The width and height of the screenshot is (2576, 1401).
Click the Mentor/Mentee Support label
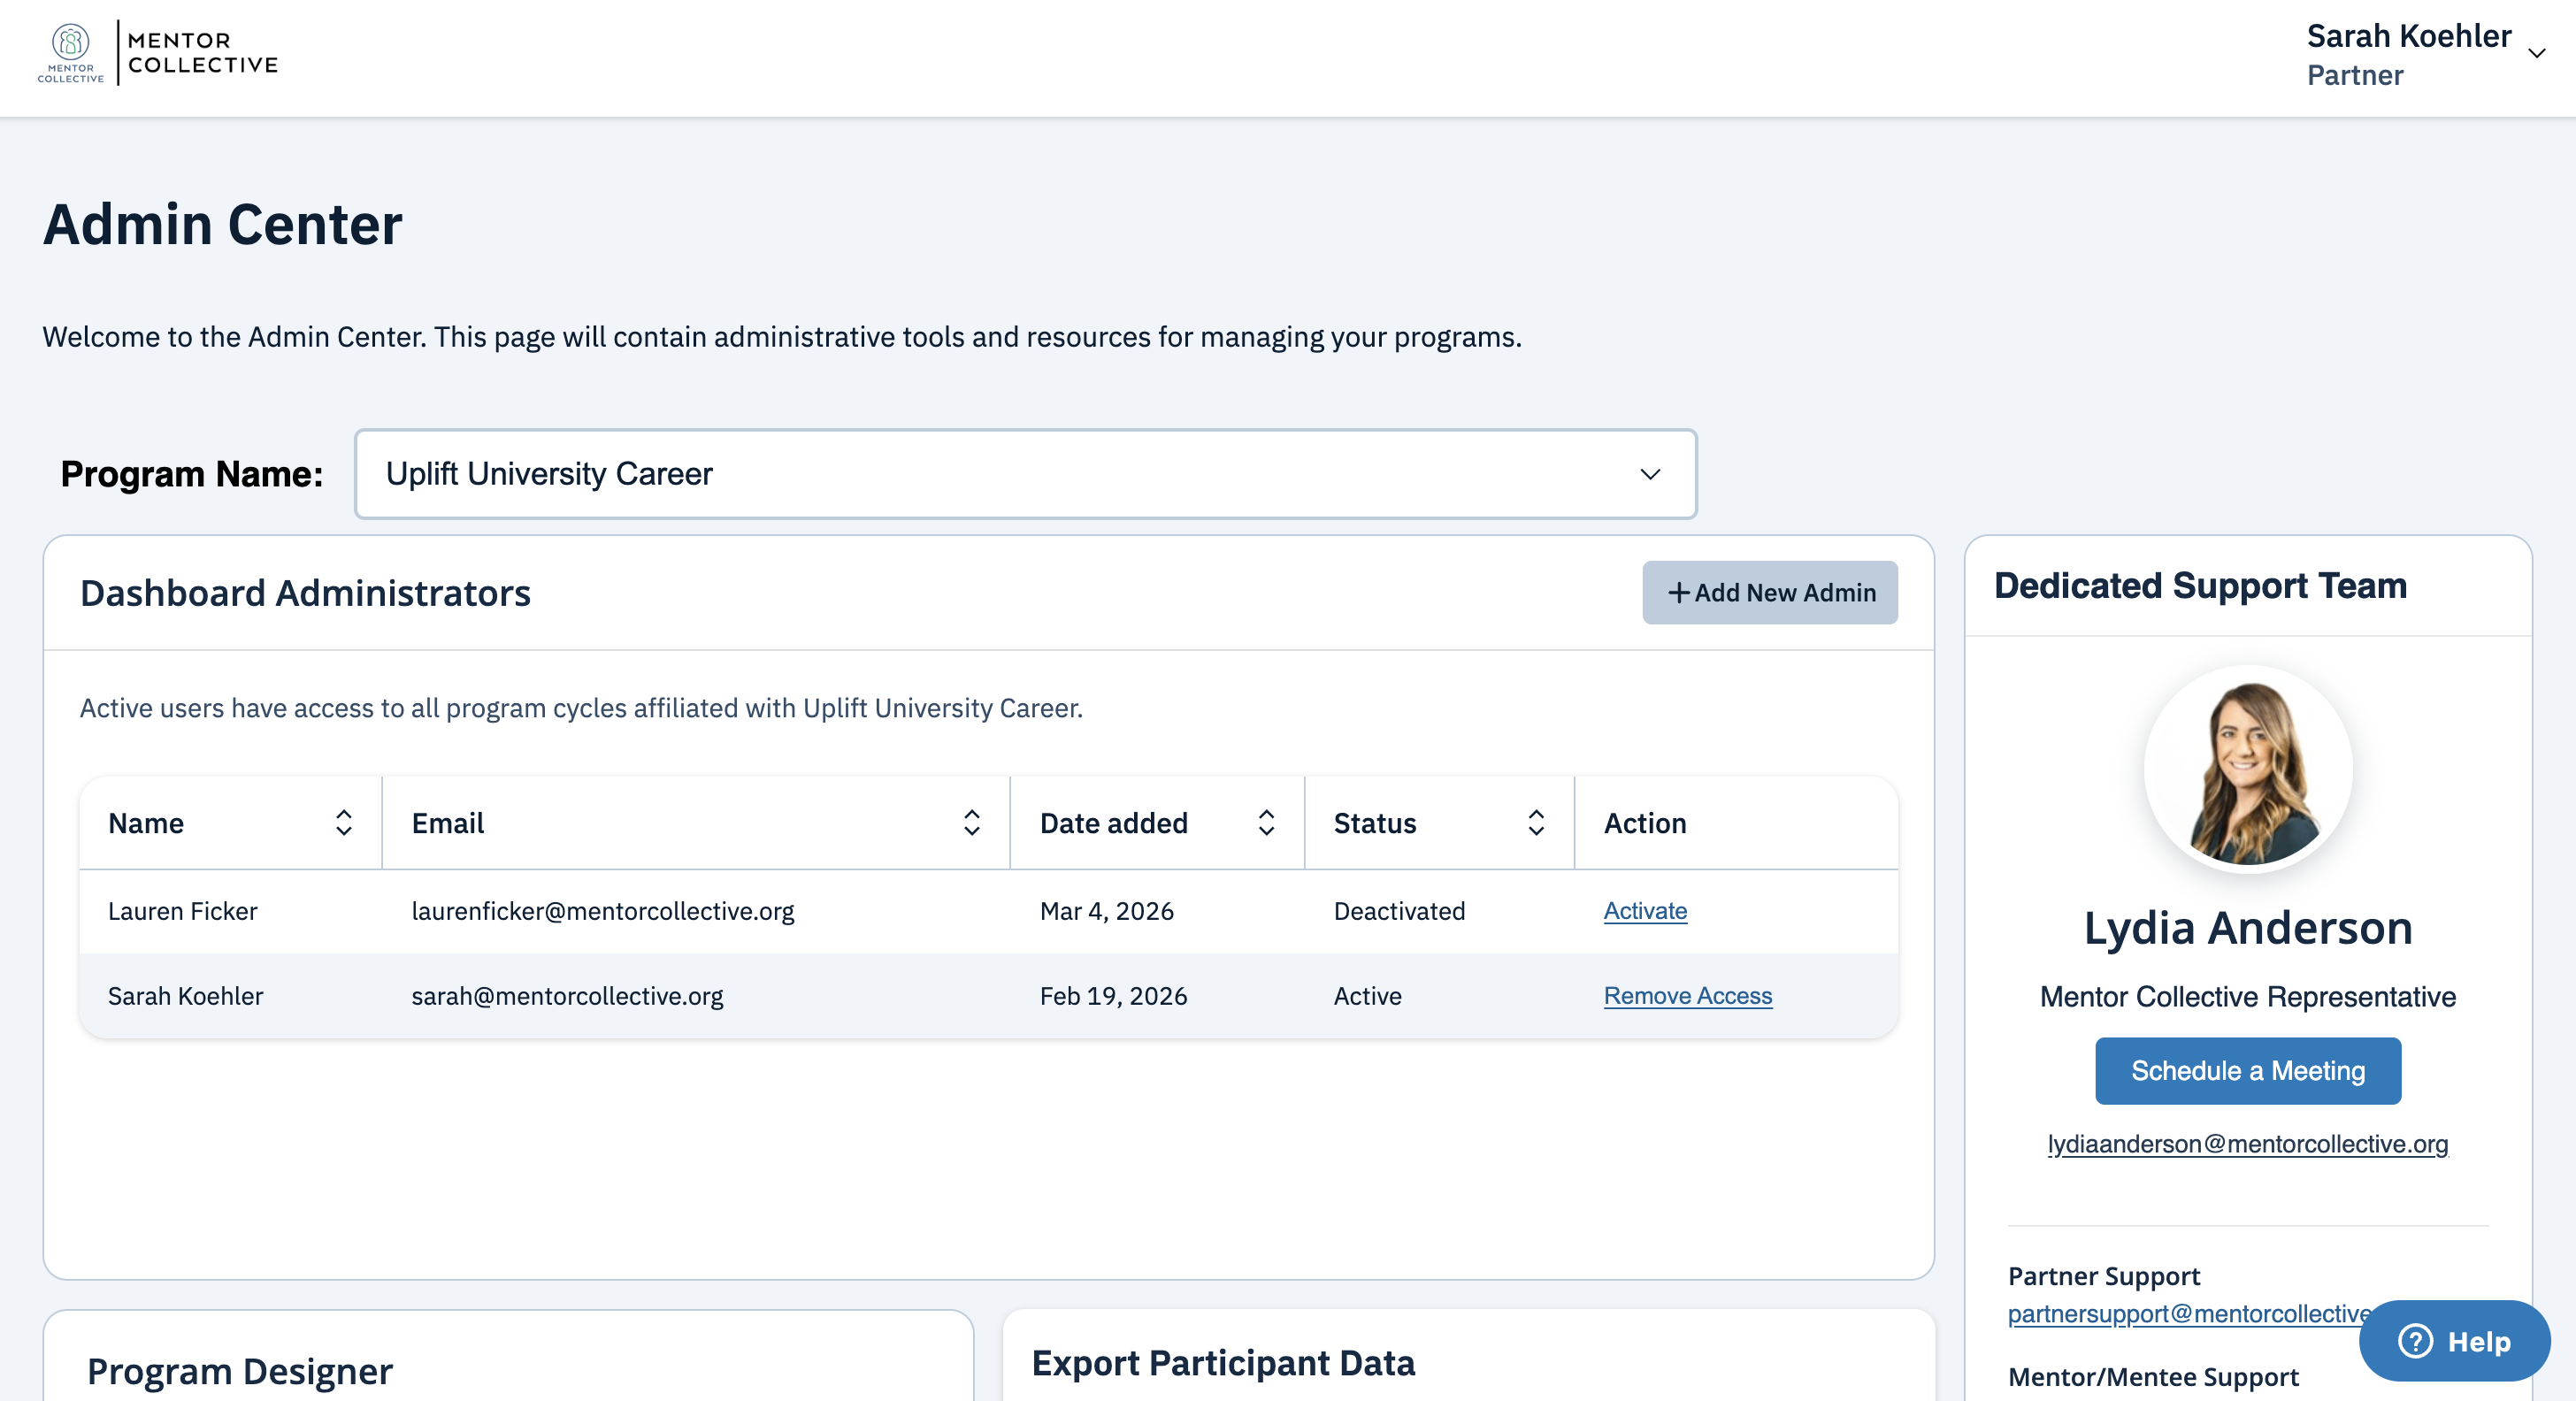click(2153, 1377)
